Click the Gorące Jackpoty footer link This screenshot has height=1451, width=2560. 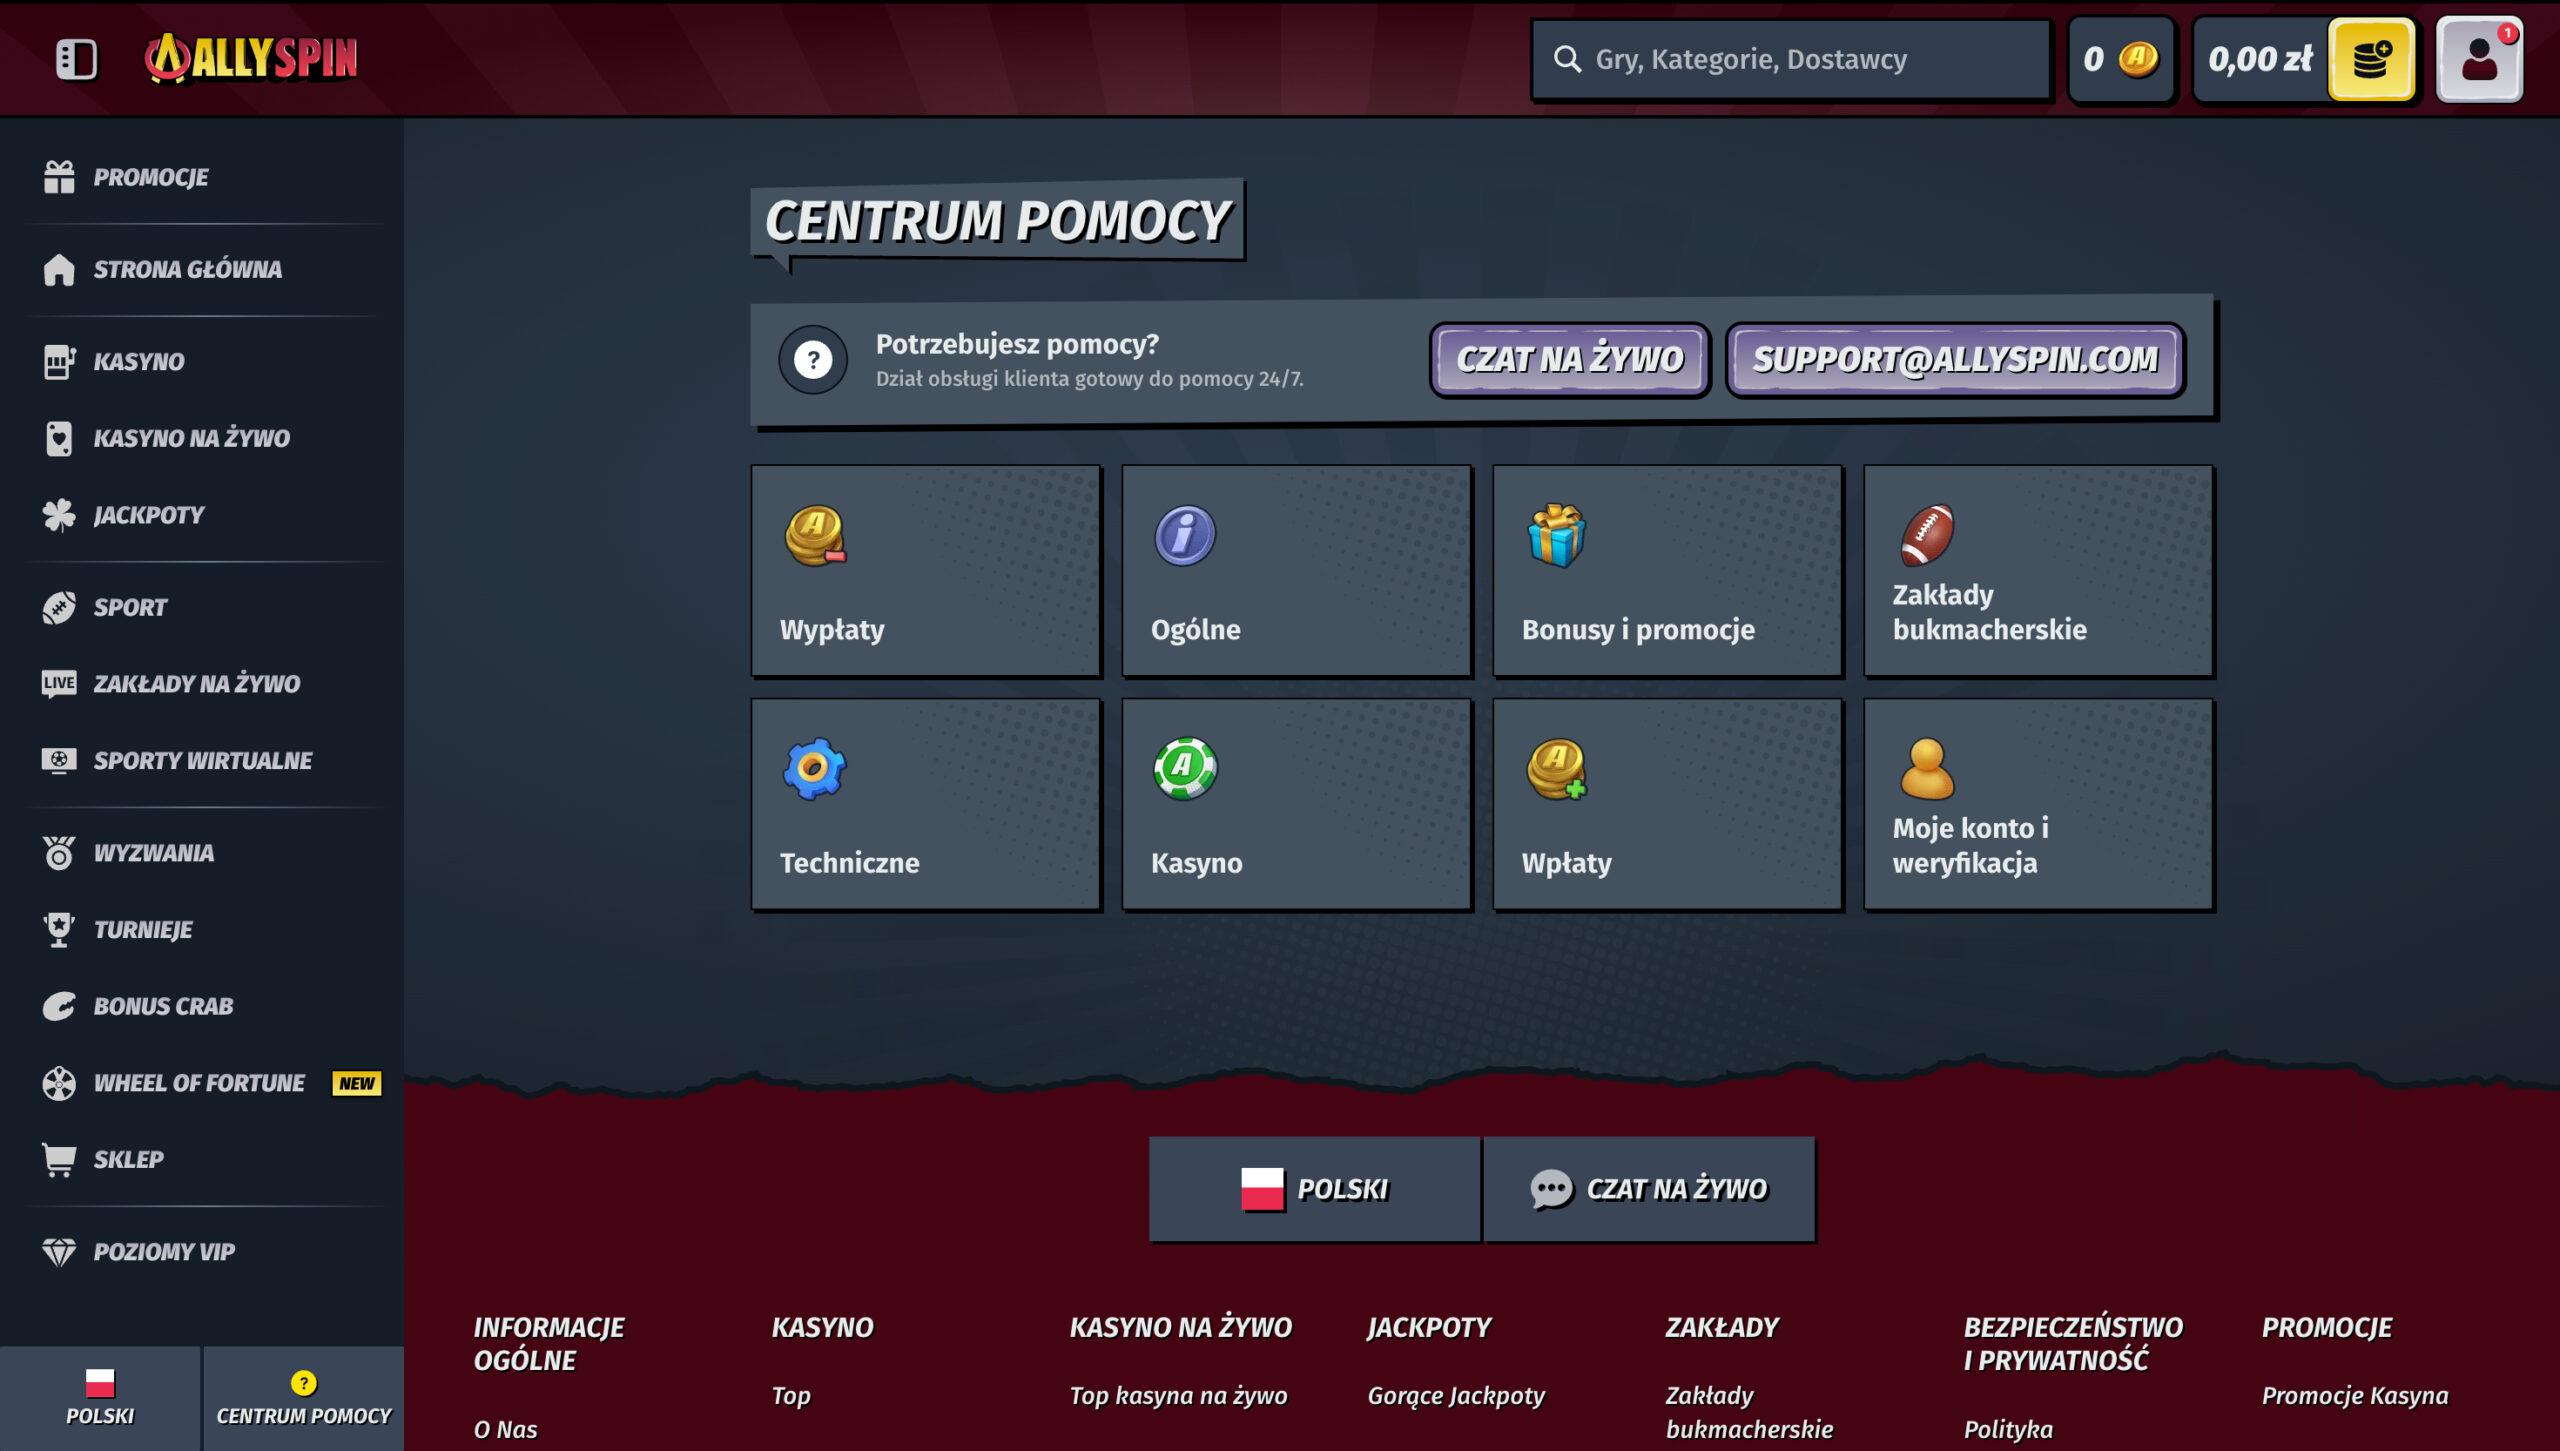click(1456, 1395)
